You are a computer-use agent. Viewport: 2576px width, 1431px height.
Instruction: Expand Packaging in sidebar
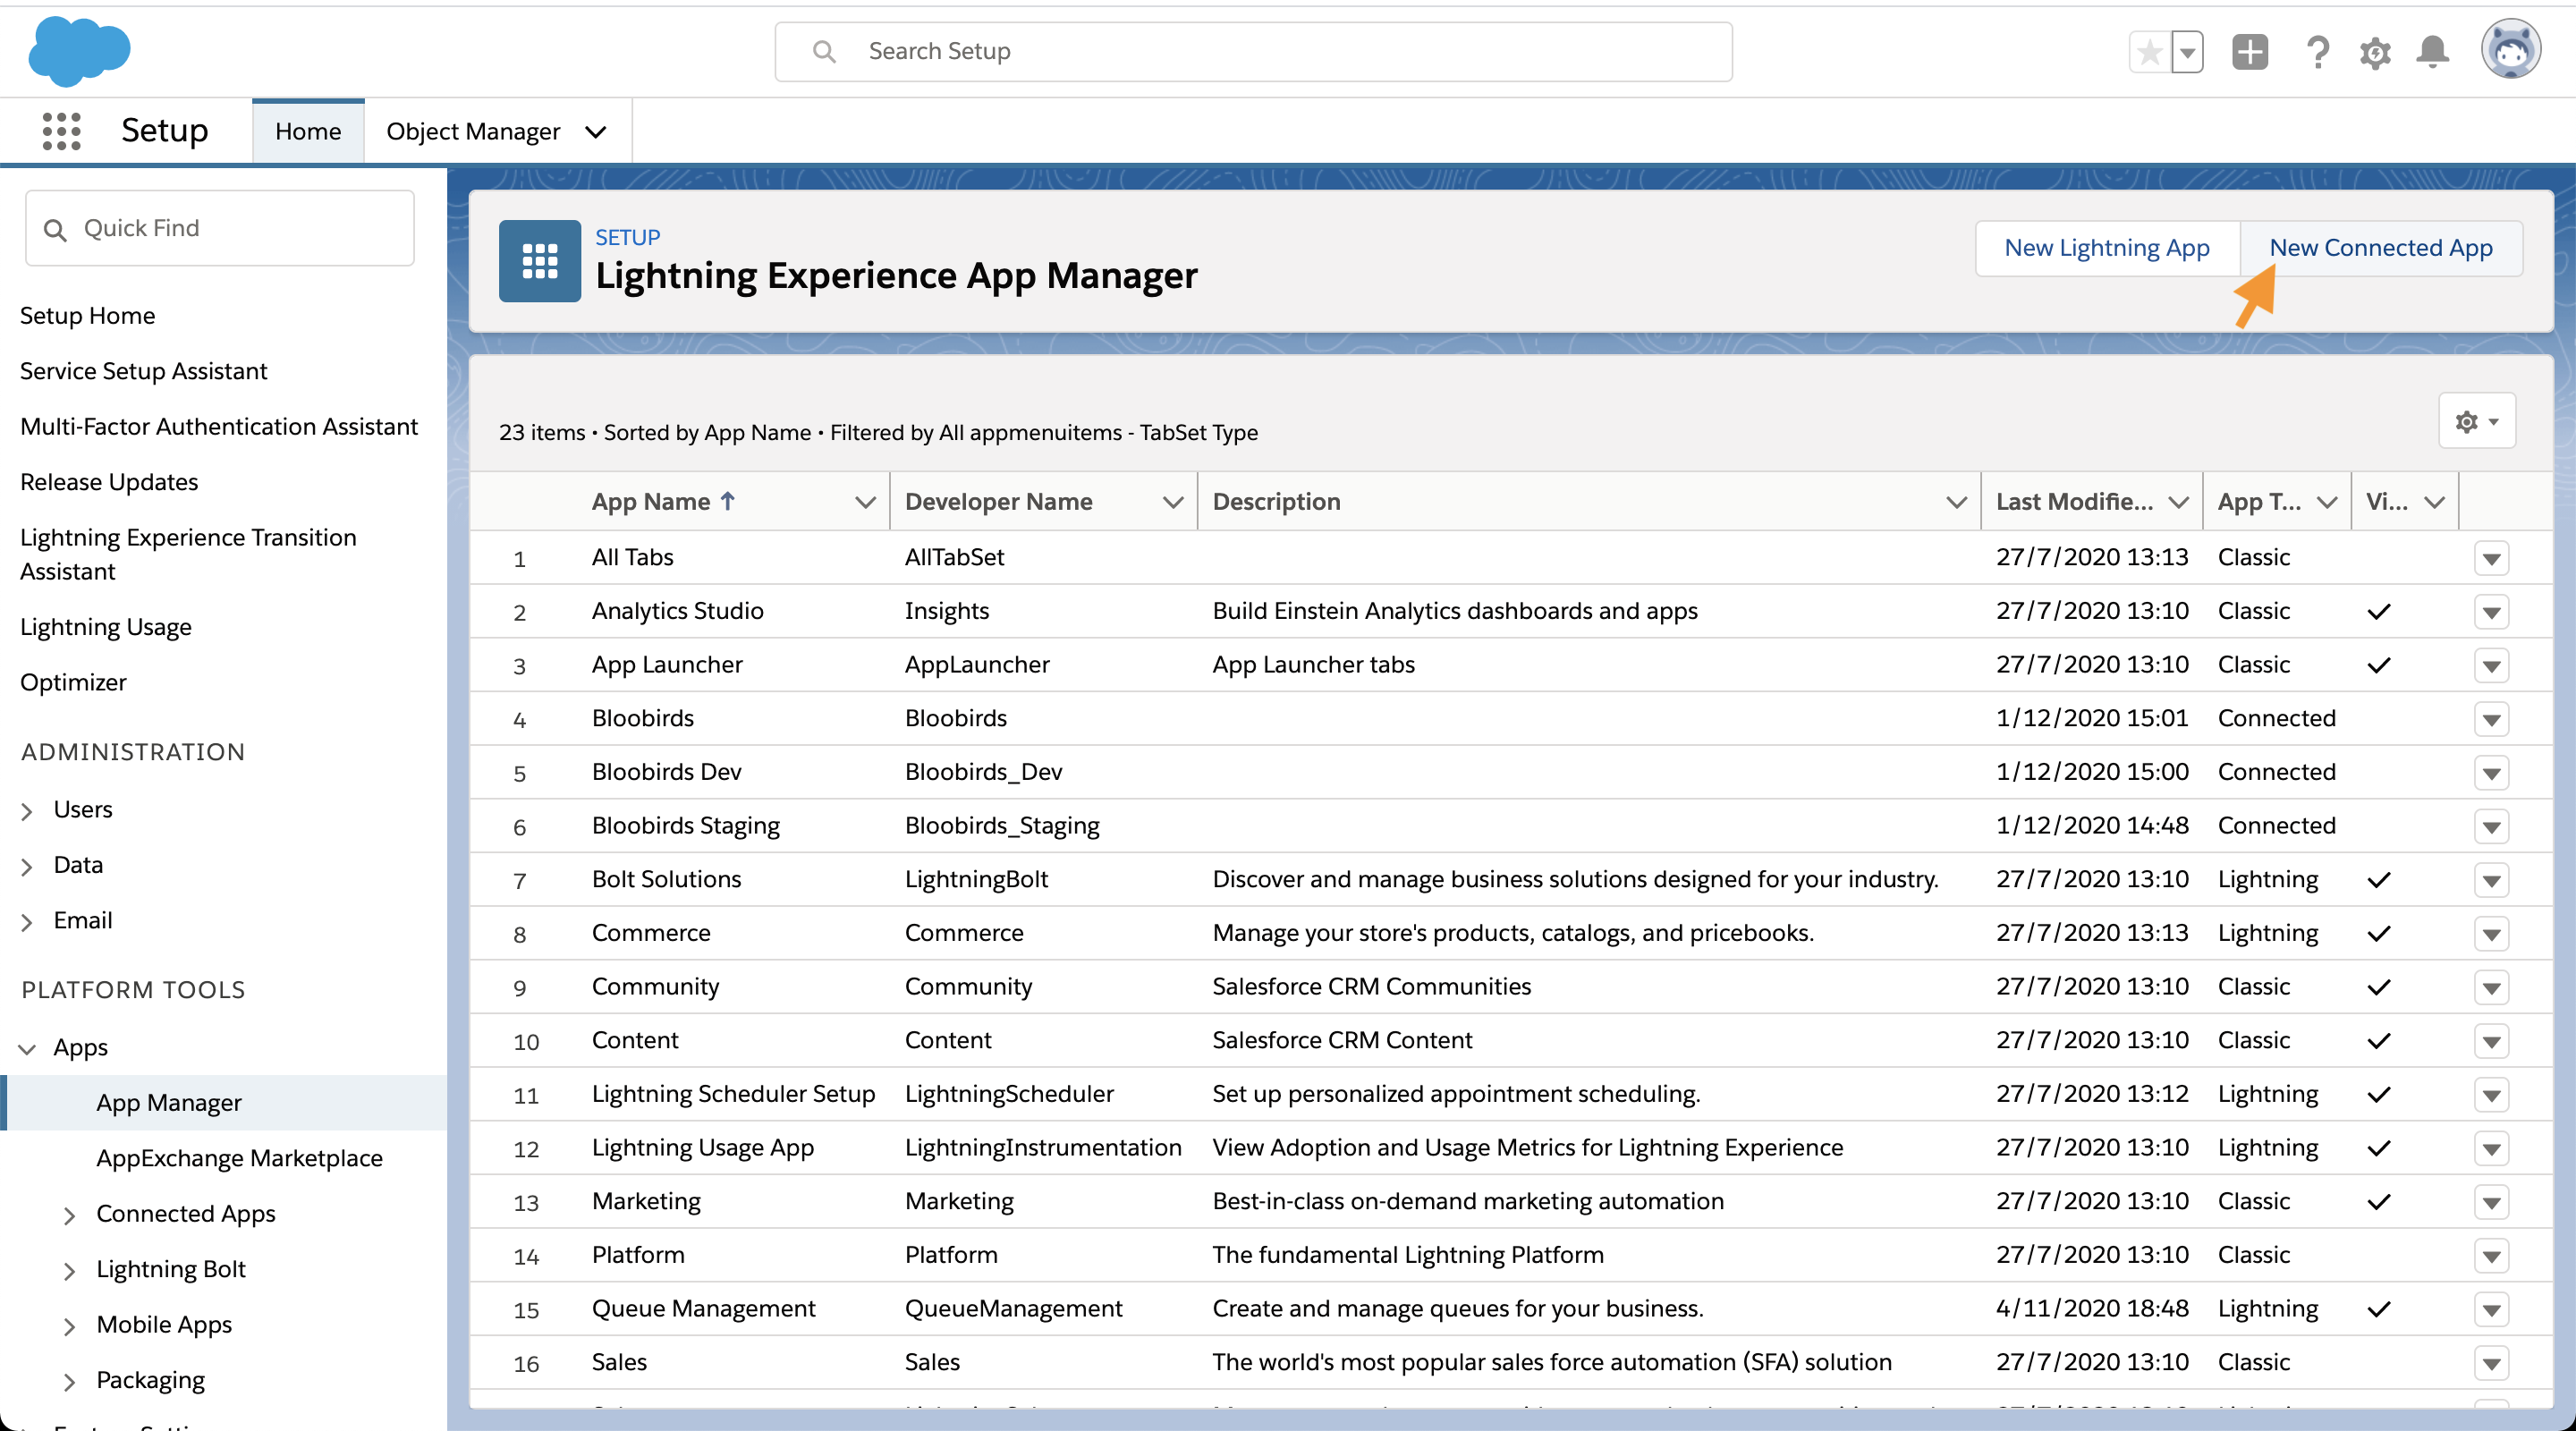(x=69, y=1382)
